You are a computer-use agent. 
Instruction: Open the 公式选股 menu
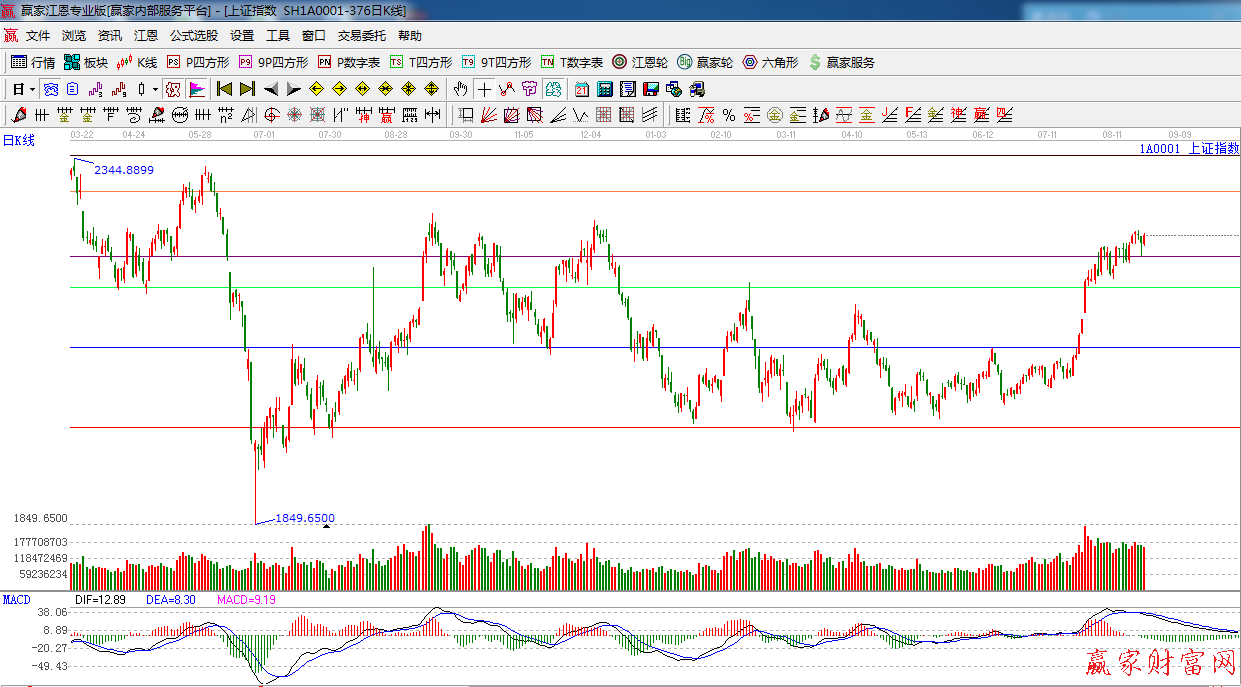[x=193, y=36]
